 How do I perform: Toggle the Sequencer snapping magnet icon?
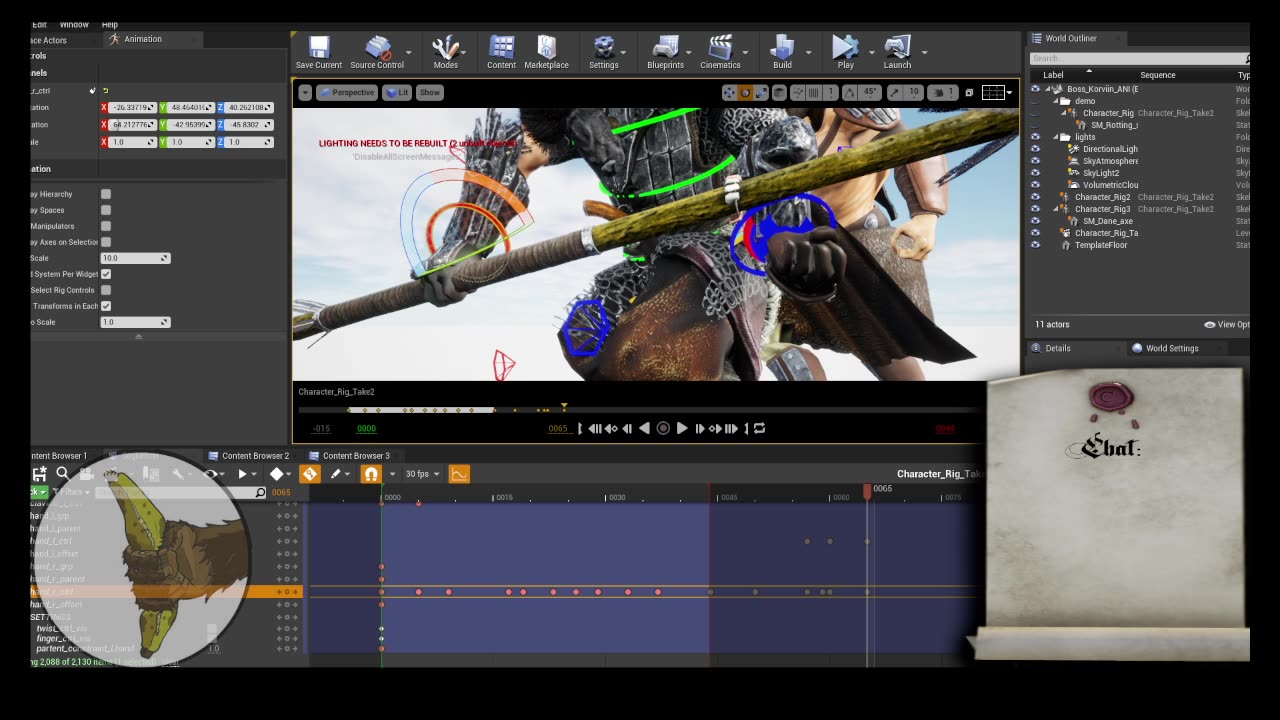pos(371,474)
